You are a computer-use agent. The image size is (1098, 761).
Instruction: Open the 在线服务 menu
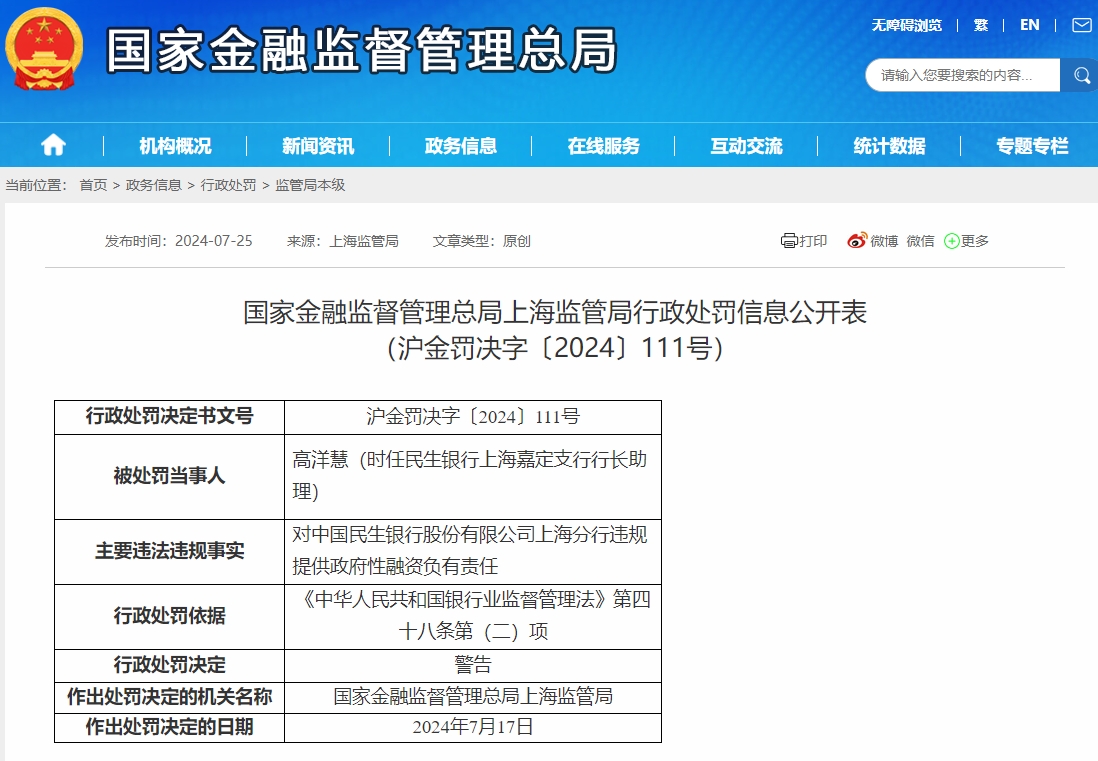[x=604, y=146]
